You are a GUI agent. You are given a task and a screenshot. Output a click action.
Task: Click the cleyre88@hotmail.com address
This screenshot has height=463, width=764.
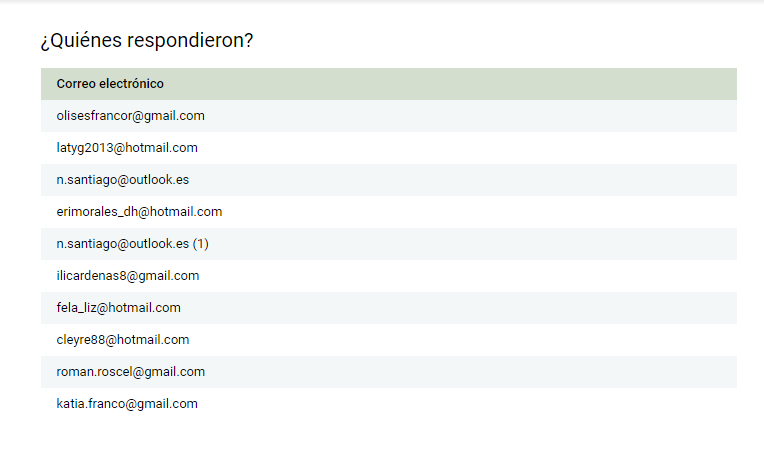pos(123,340)
